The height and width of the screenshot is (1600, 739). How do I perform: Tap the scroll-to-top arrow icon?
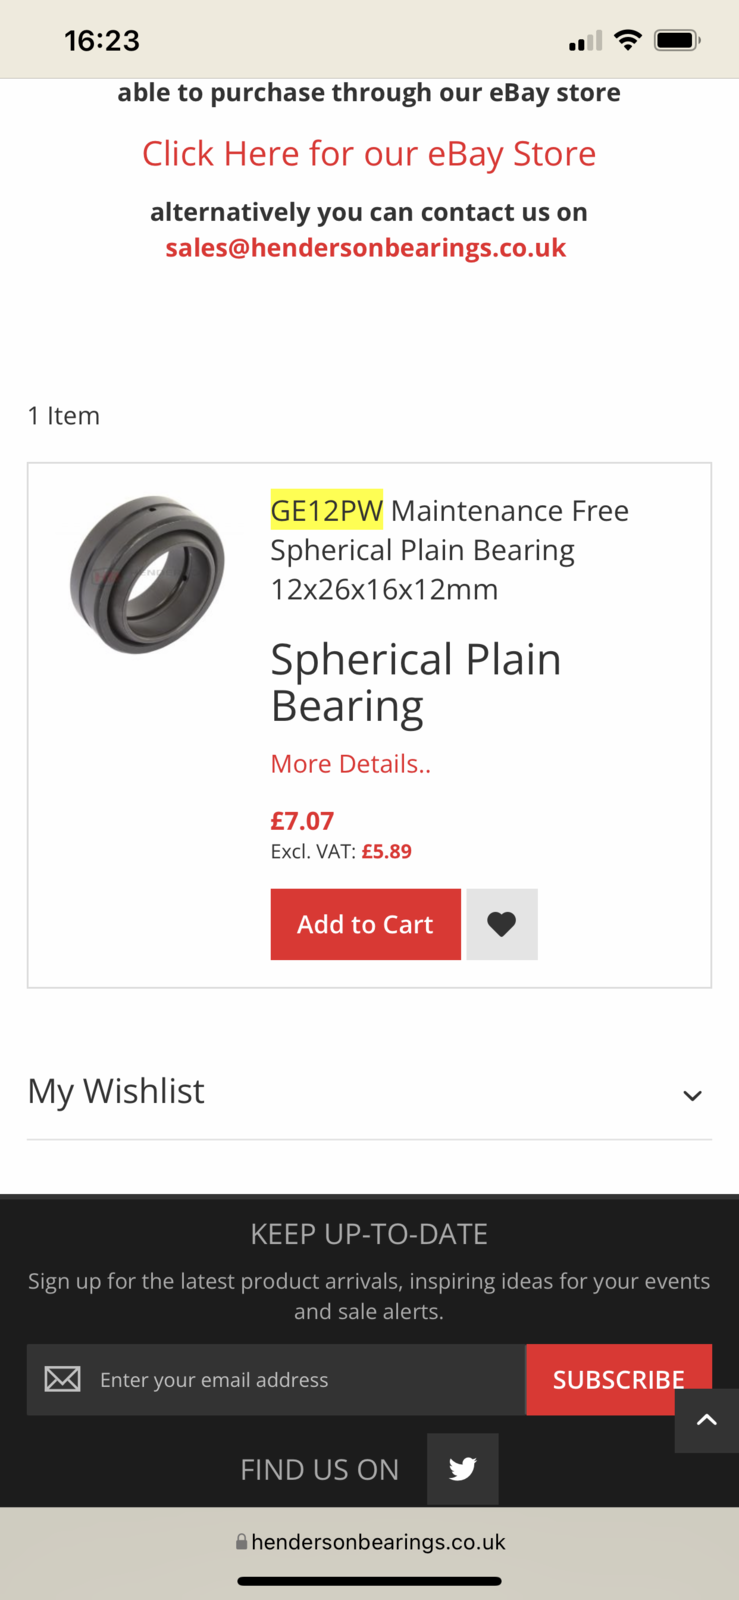[x=707, y=1420]
